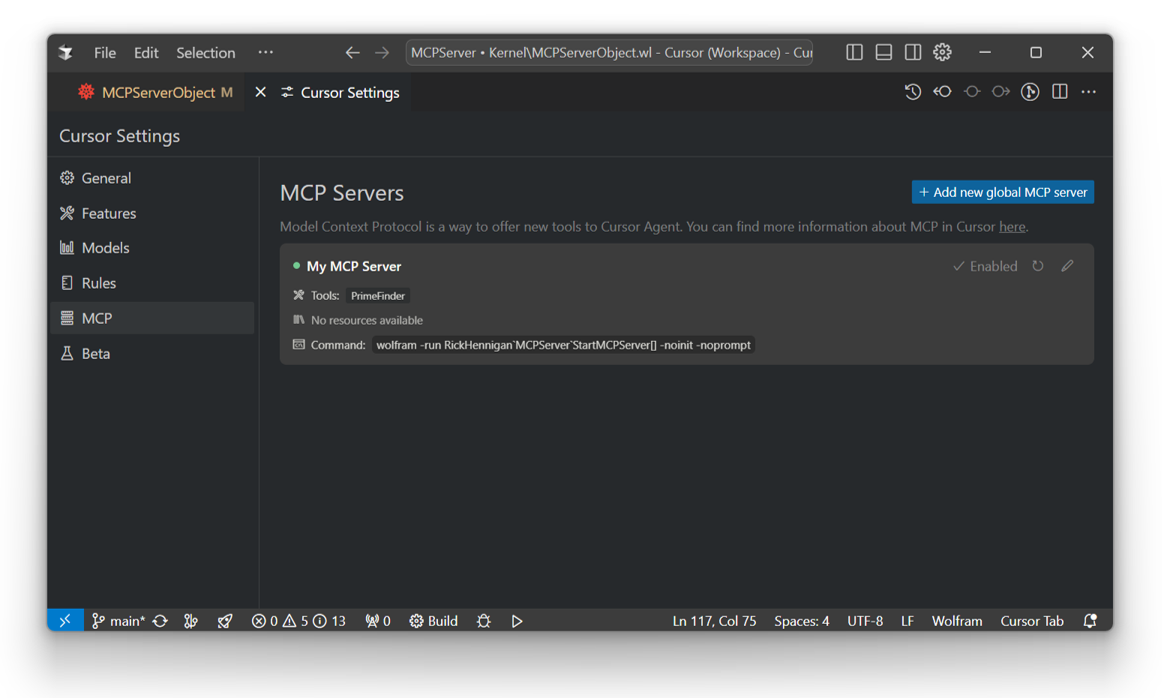This screenshot has width=1164, height=698.
Task: Toggle the primary side bar layout
Action: (x=854, y=52)
